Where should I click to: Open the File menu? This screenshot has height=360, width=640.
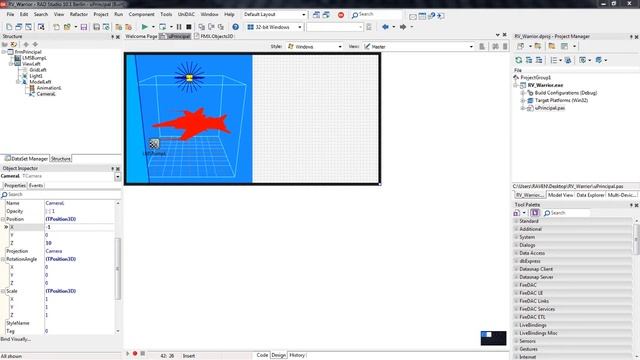(10, 14)
